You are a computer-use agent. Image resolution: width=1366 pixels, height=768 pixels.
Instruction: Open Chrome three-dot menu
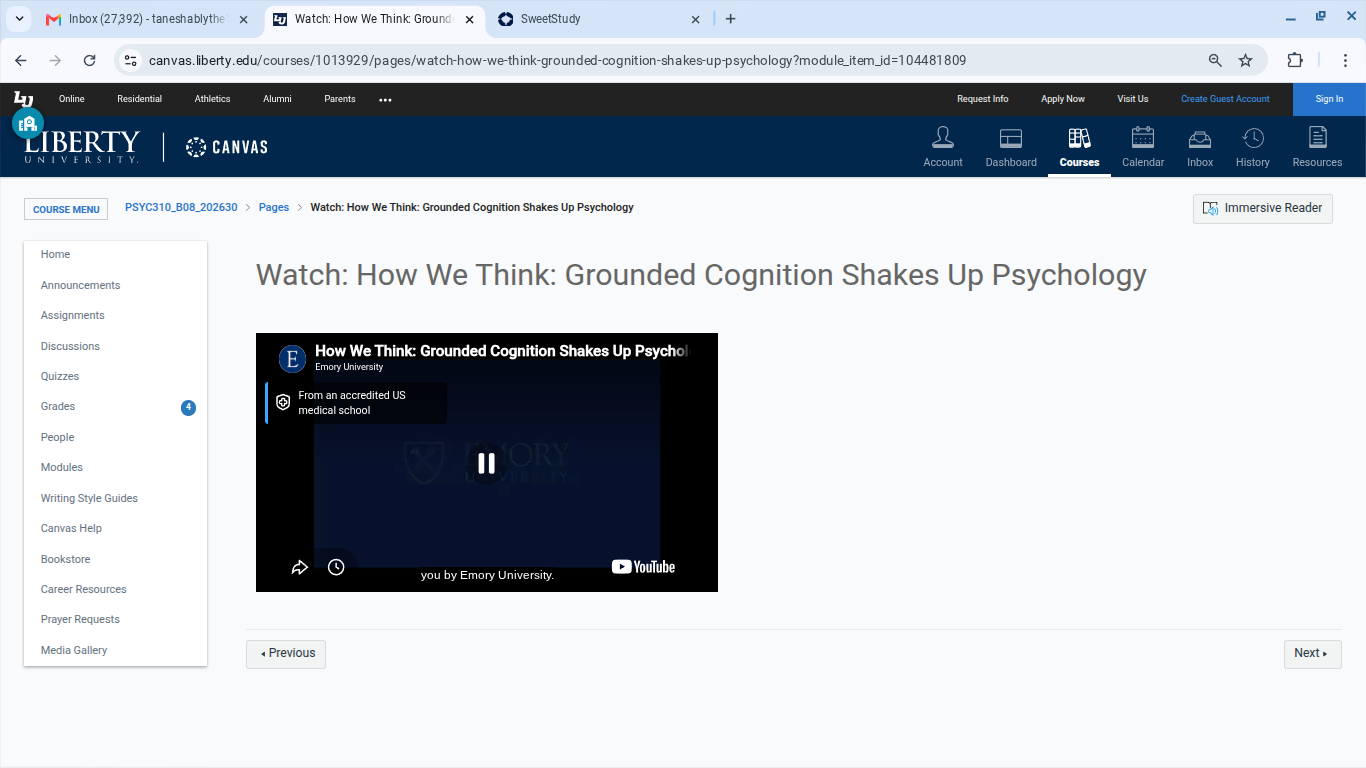click(x=1345, y=60)
